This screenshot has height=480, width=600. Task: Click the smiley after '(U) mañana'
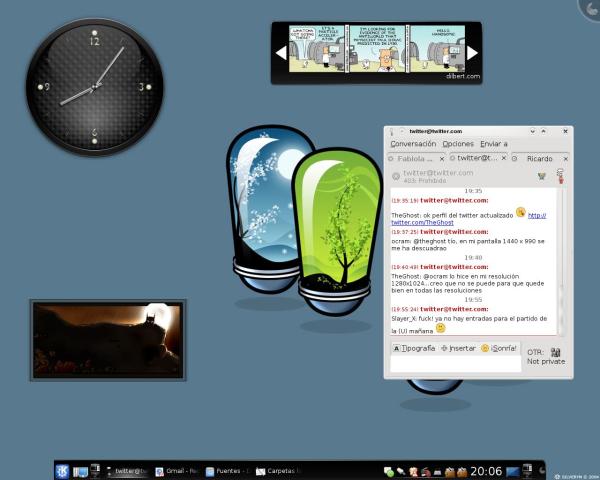(x=441, y=328)
